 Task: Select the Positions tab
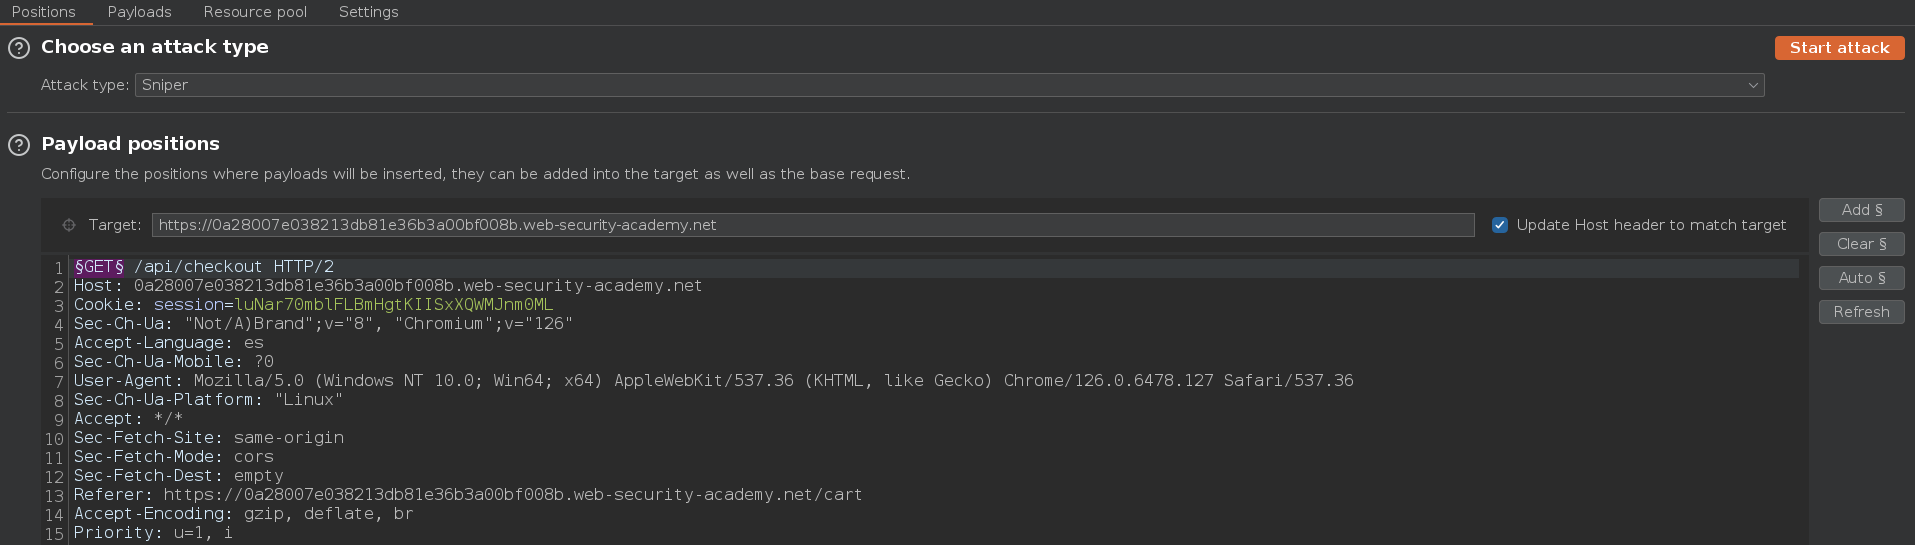(44, 12)
